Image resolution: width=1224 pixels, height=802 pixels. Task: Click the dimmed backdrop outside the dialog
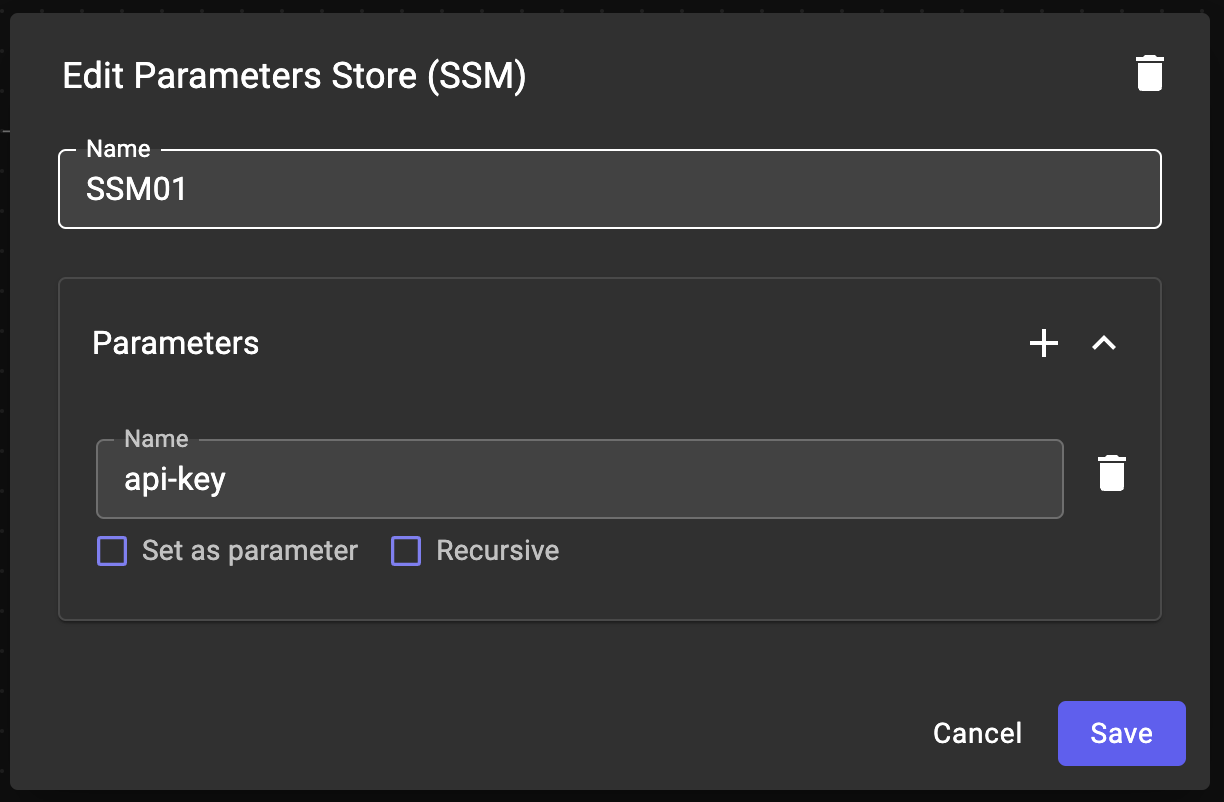4,400
